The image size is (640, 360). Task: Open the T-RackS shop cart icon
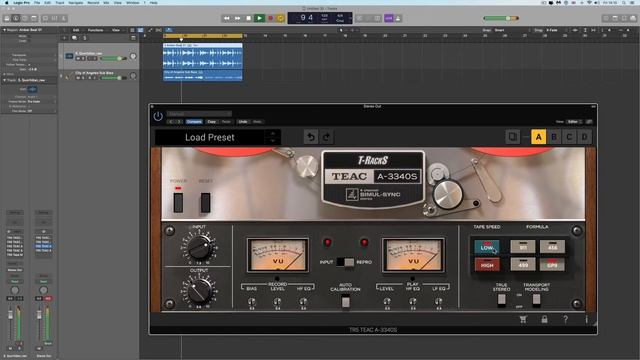(x=523, y=320)
